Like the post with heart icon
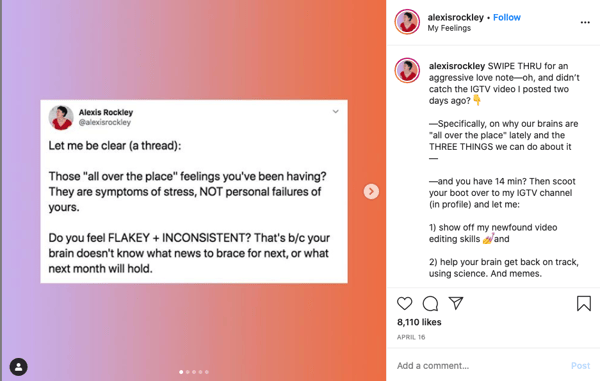Image resolution: width=600 pixels, height=381 pixels. [404, 303]
